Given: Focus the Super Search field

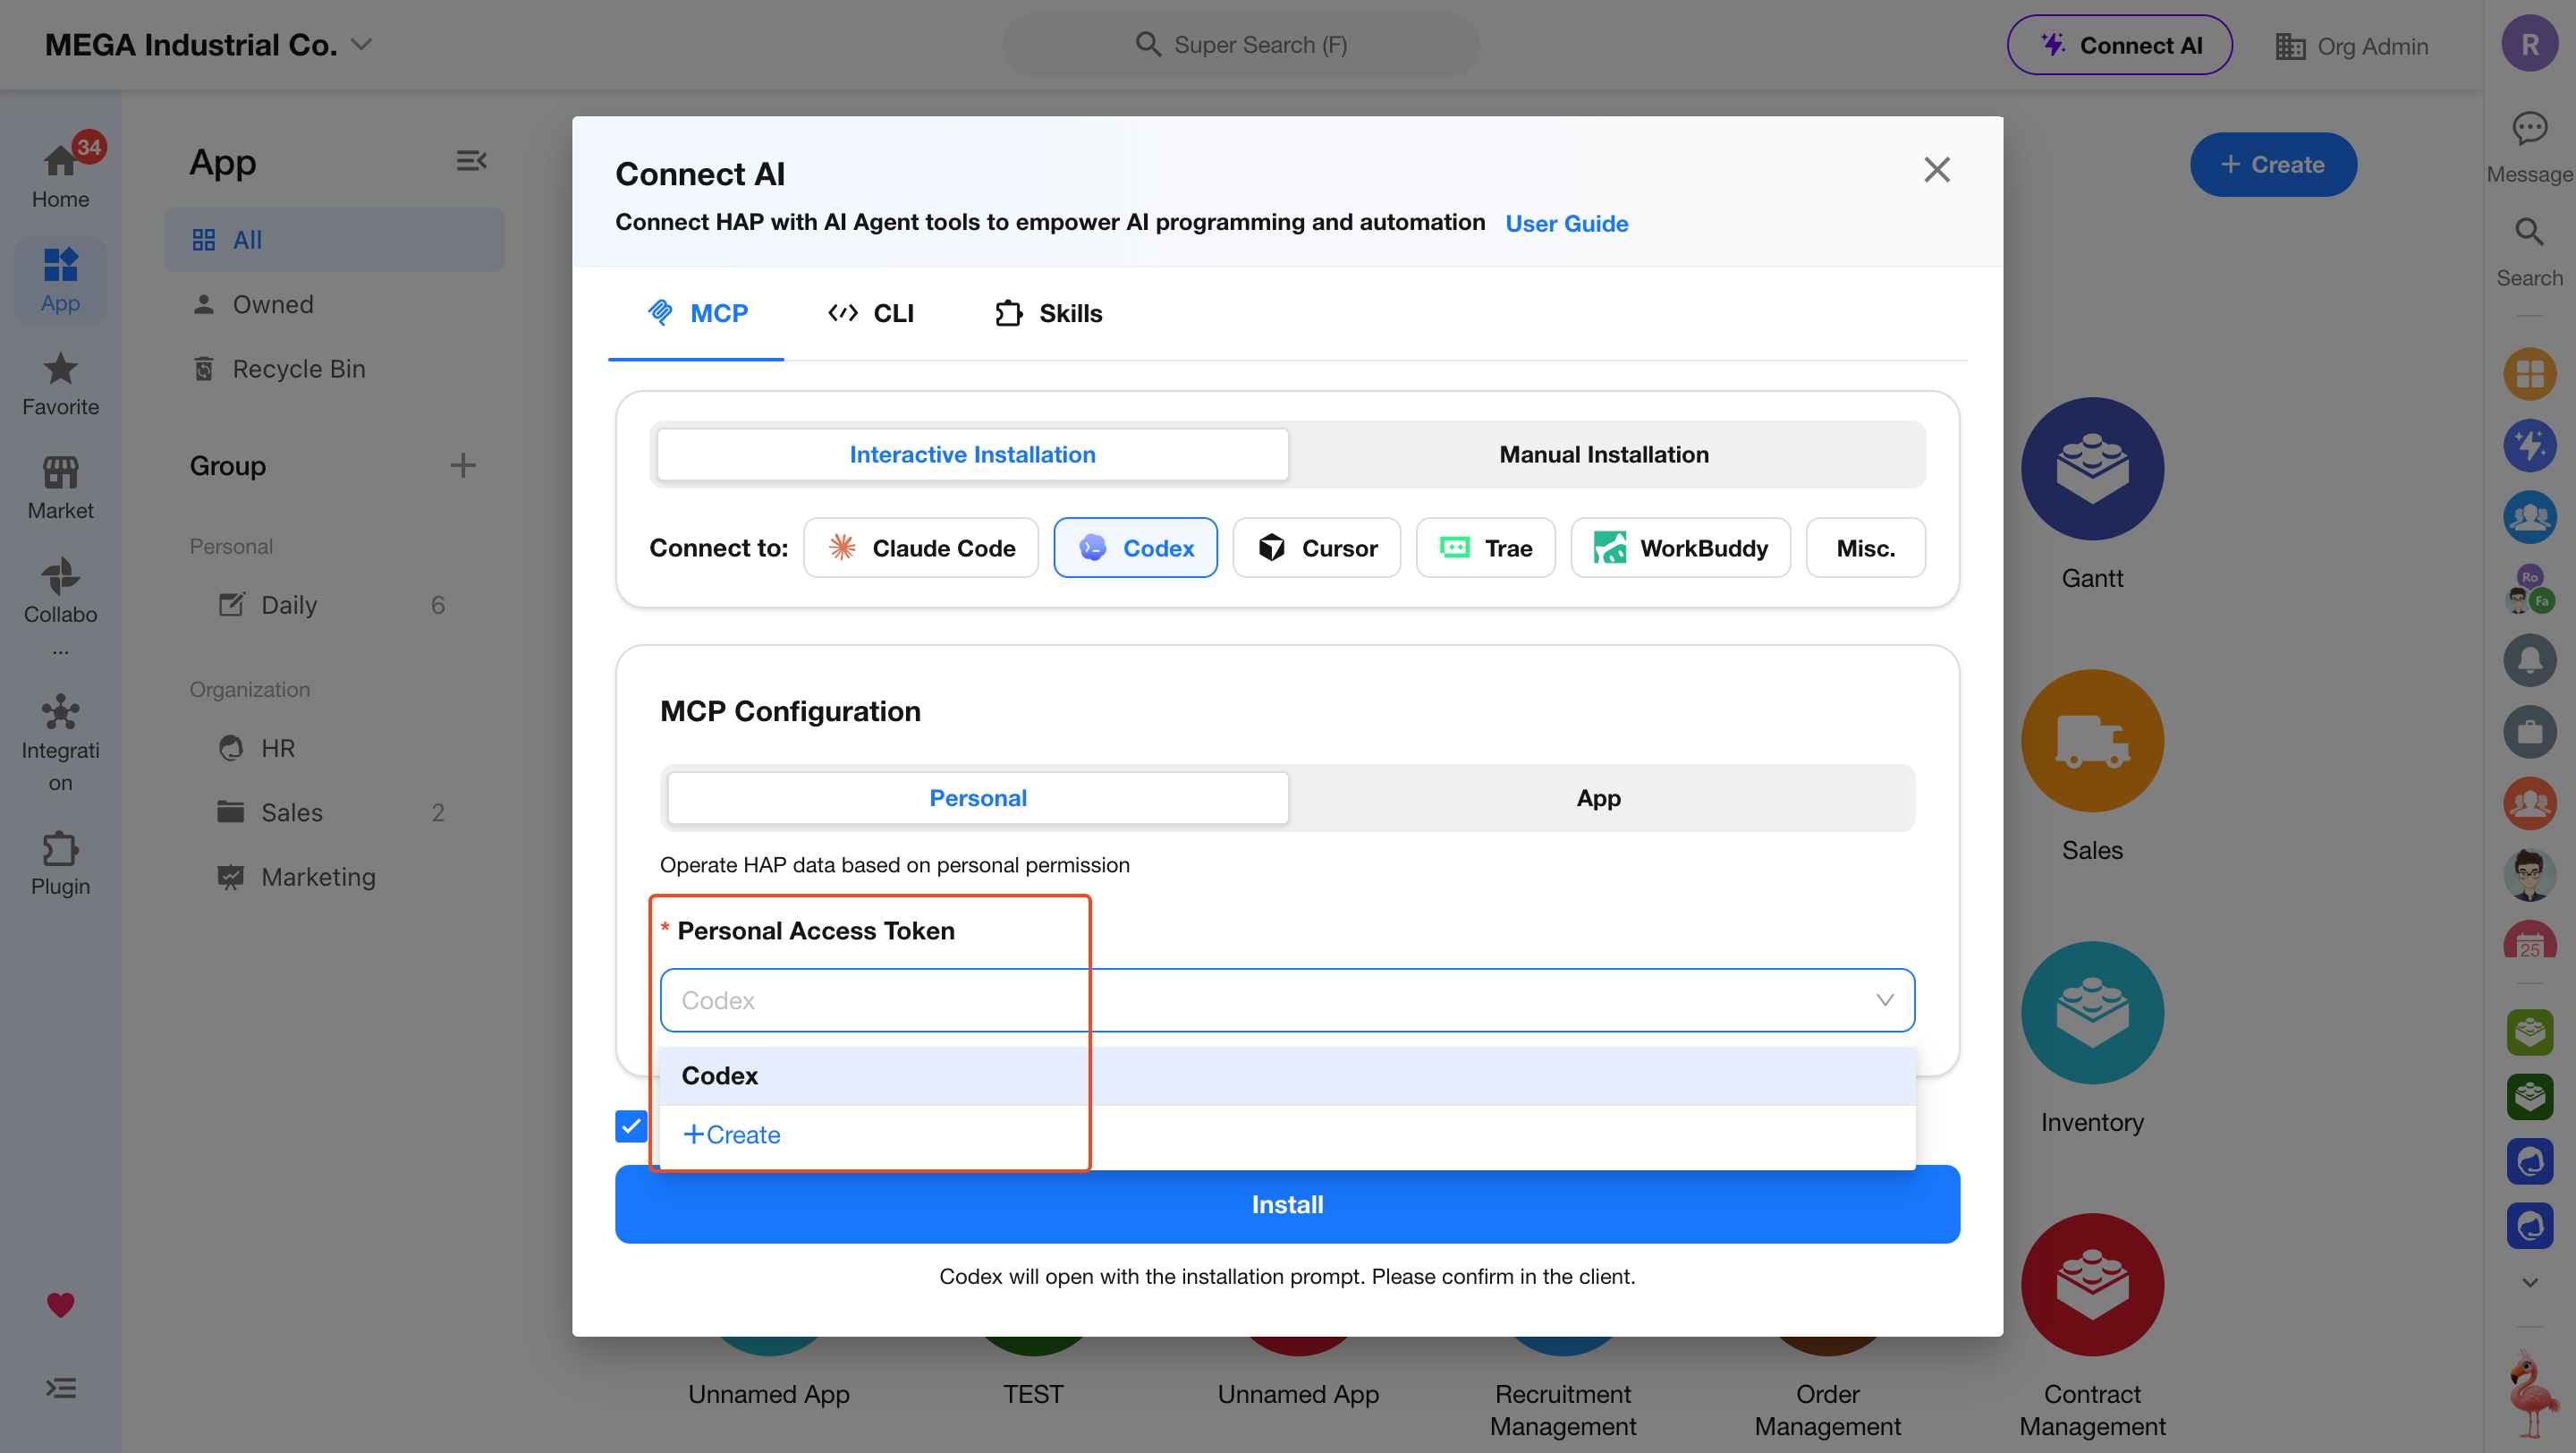Looking at the screenshot, I should tap(1240, 45).
